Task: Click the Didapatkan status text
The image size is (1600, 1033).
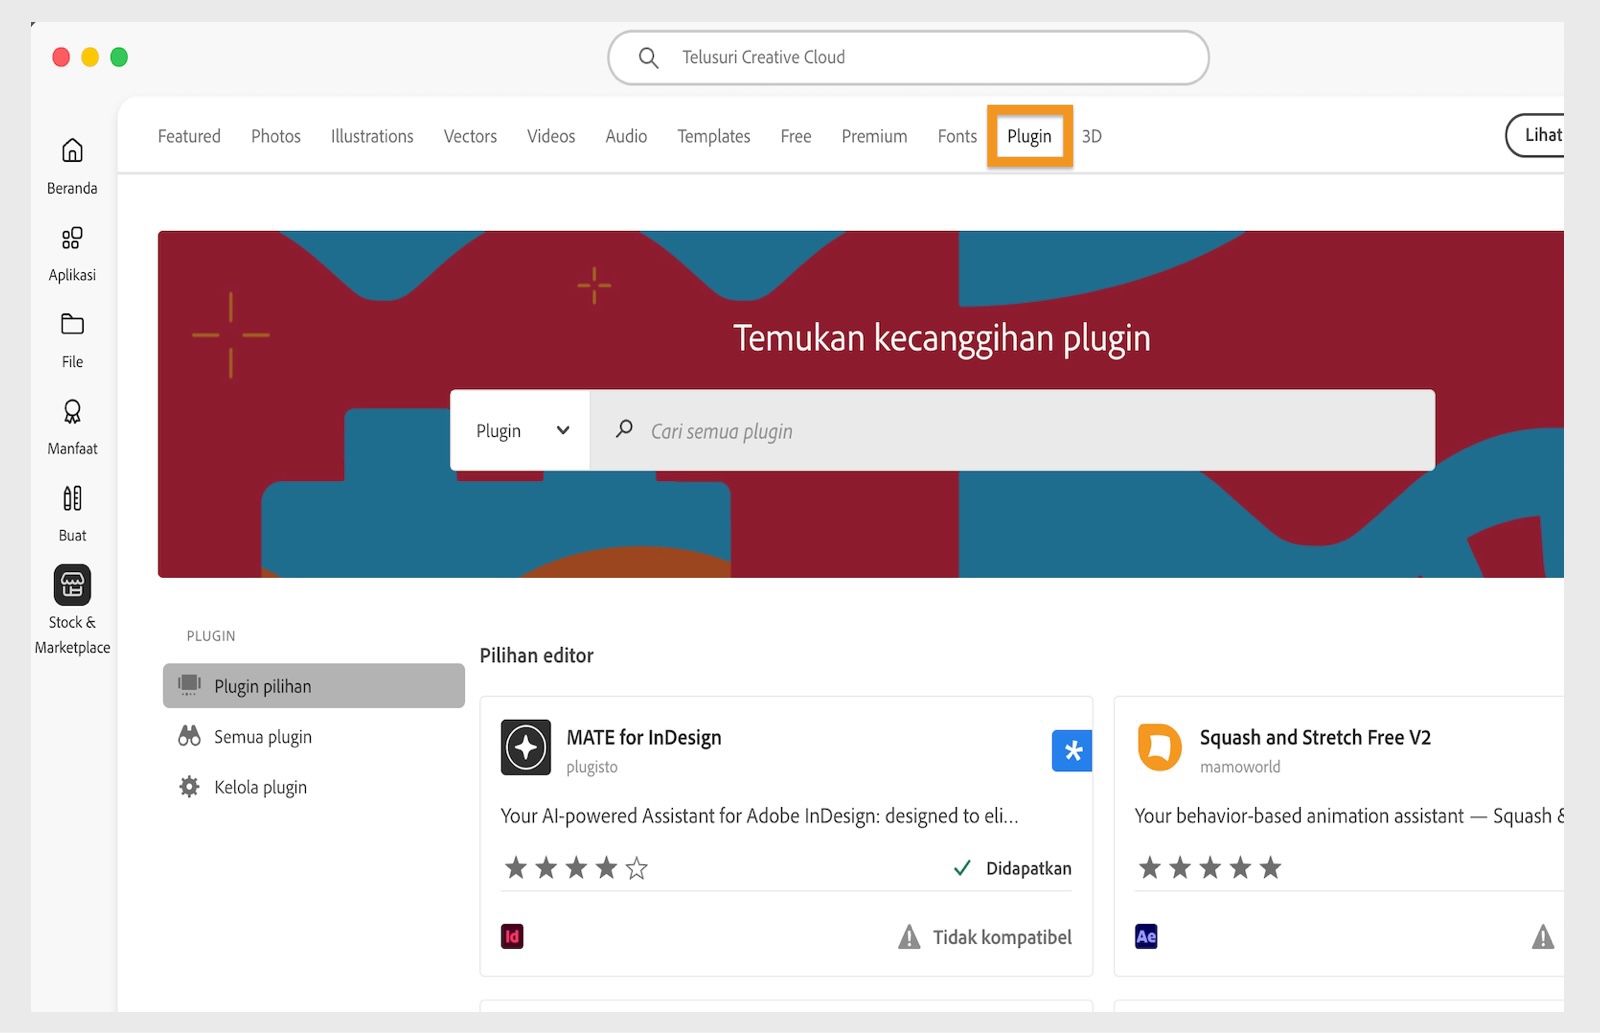Action: [1029, 868]
